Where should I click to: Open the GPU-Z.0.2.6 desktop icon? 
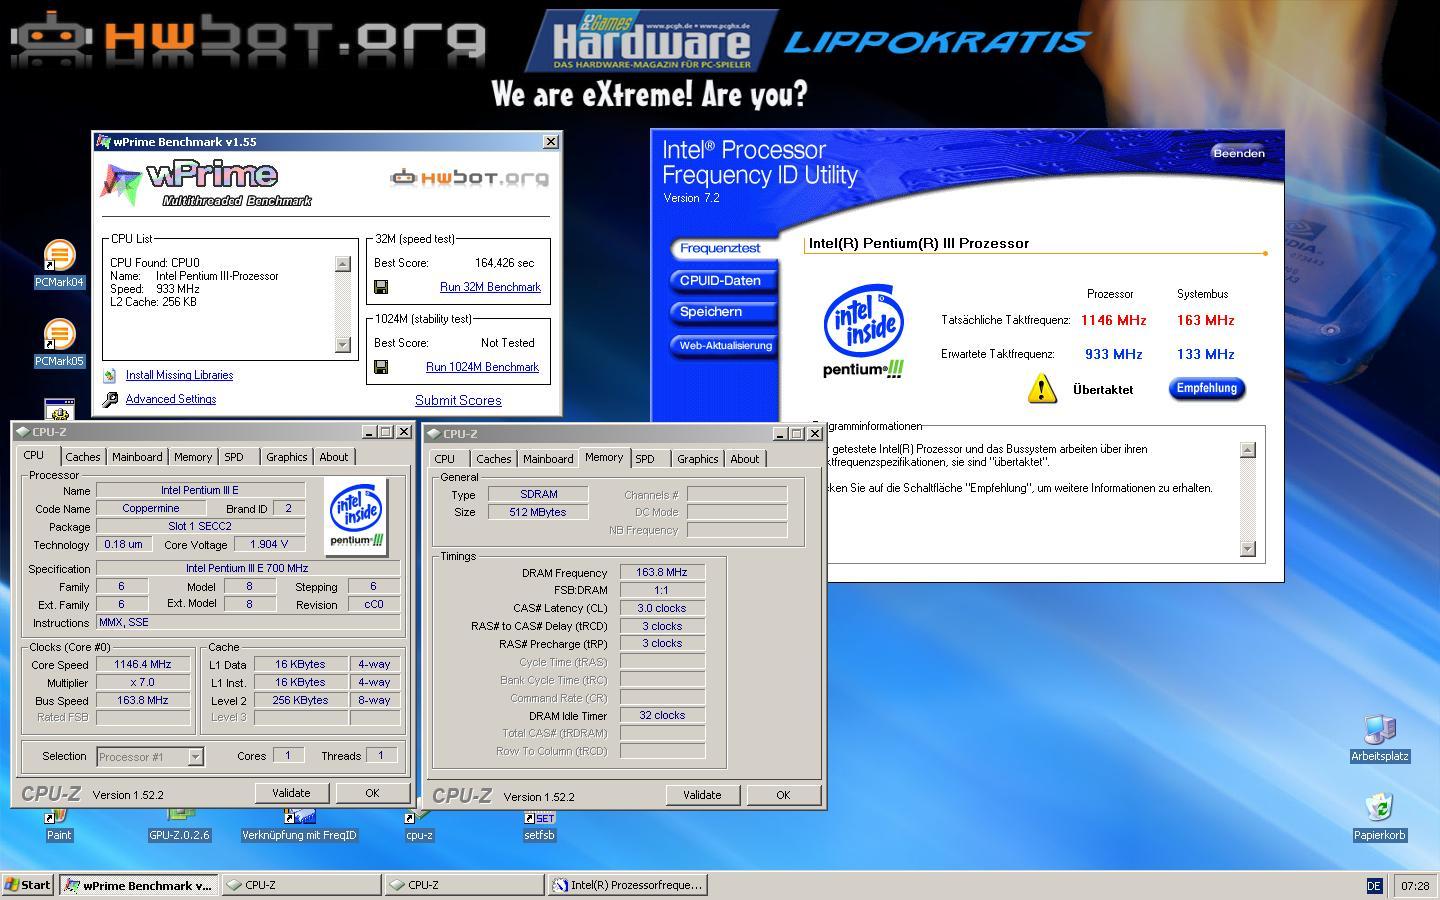click(x=180, y=826)
